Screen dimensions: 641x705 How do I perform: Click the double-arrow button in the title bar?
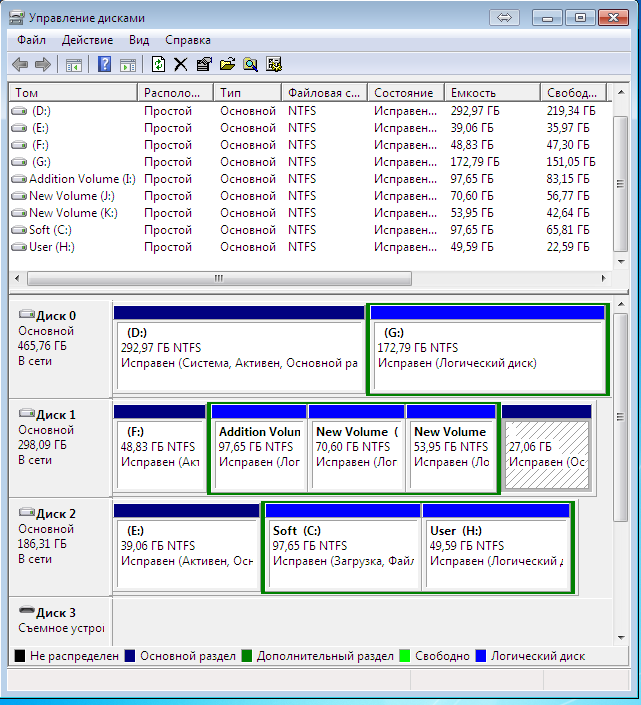coord(504,18)
